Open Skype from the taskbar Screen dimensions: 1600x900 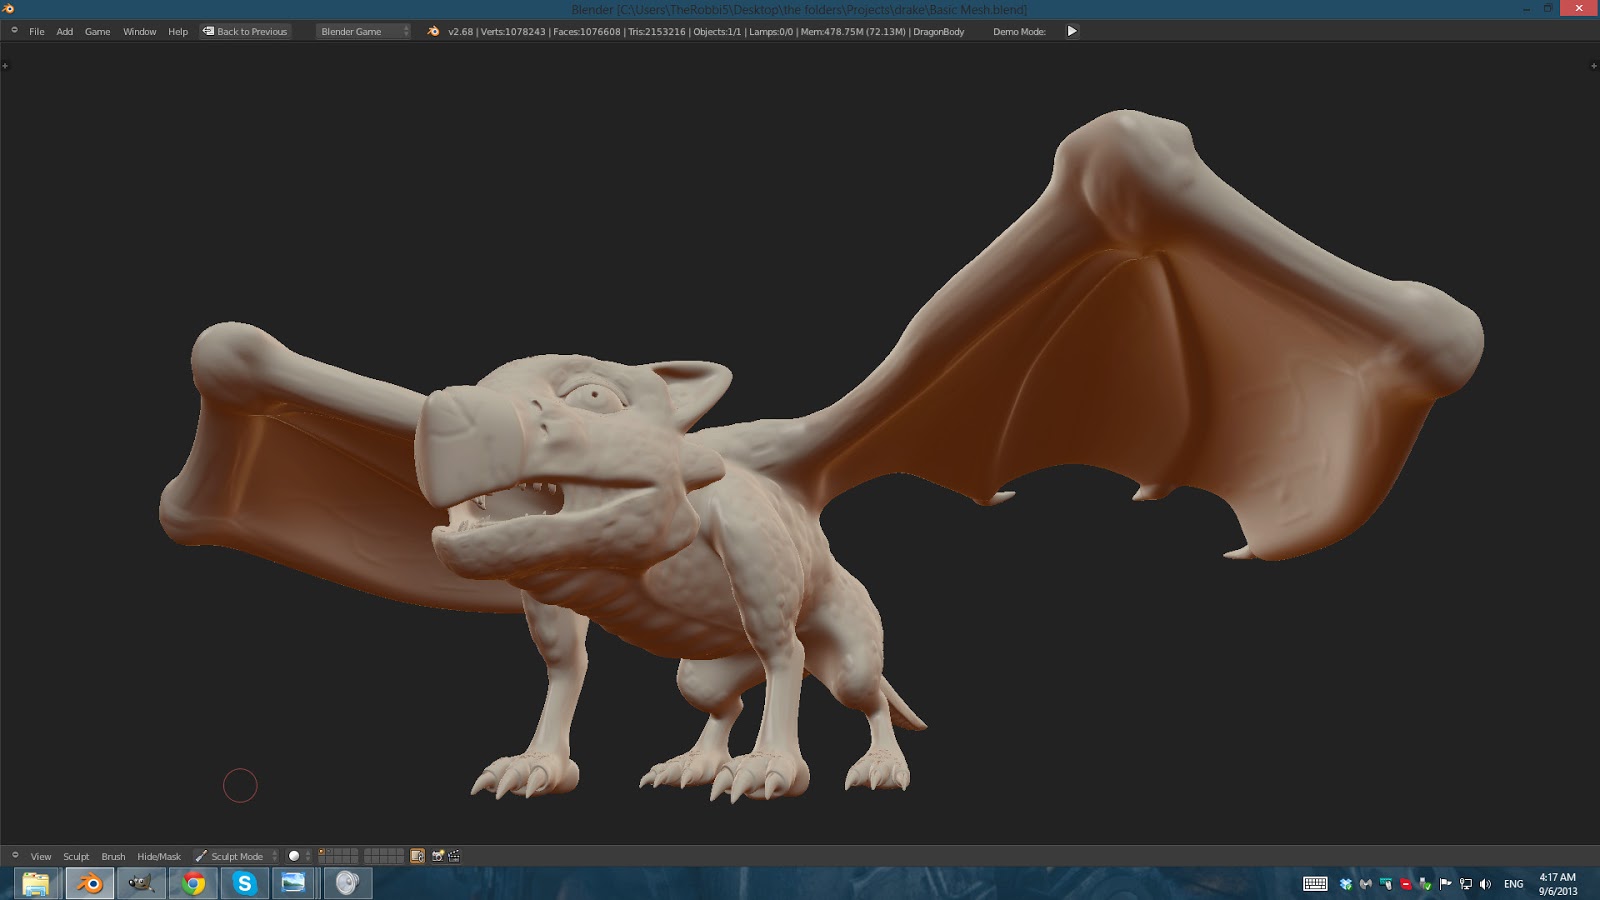click(243, 884)
